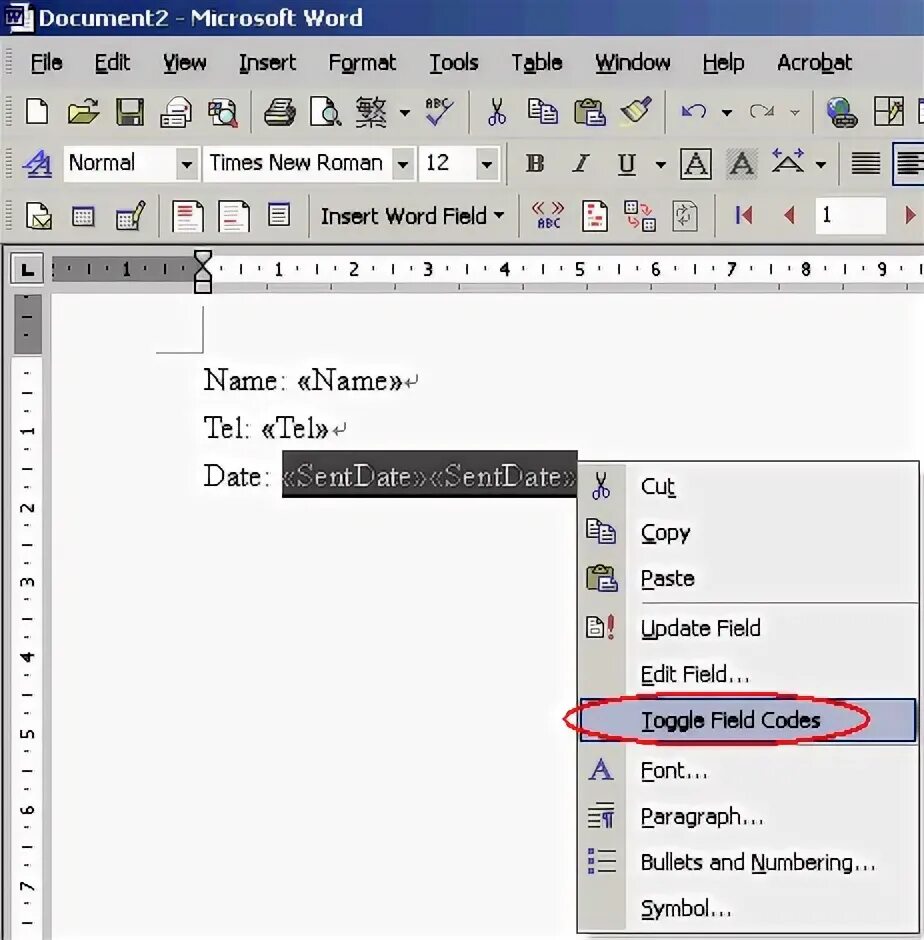Click Match Fields icon
The height and width of the screenshot is (940, 924).
click(639, 216)
